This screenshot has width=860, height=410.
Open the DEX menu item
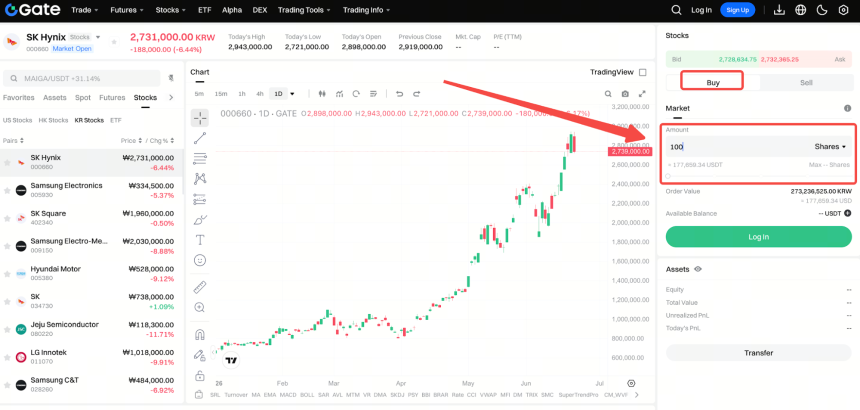pos(260,10)
